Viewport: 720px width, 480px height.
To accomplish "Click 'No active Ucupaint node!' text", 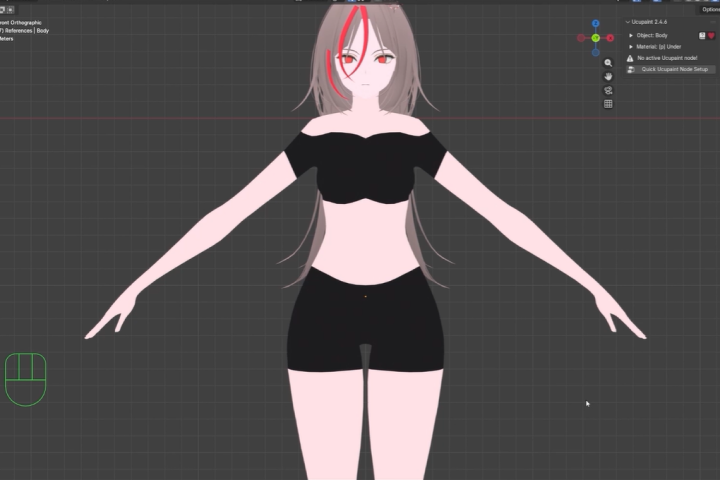I will 667,58.
